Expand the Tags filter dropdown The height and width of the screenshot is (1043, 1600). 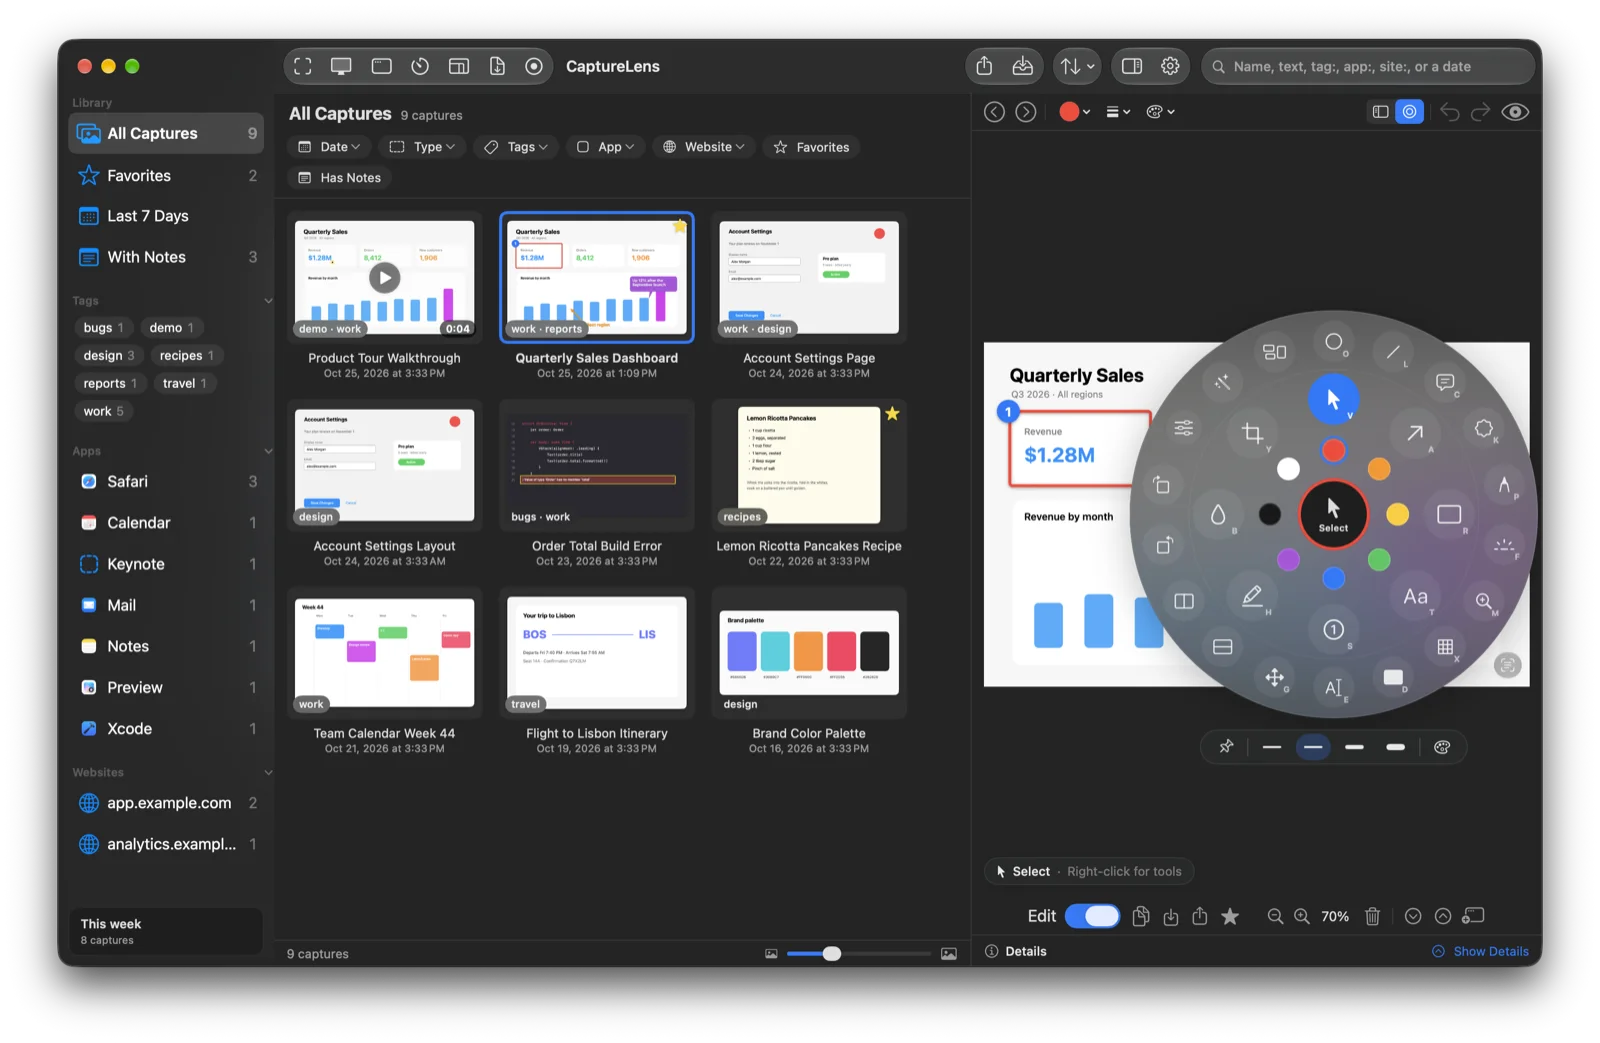(516, 147)
